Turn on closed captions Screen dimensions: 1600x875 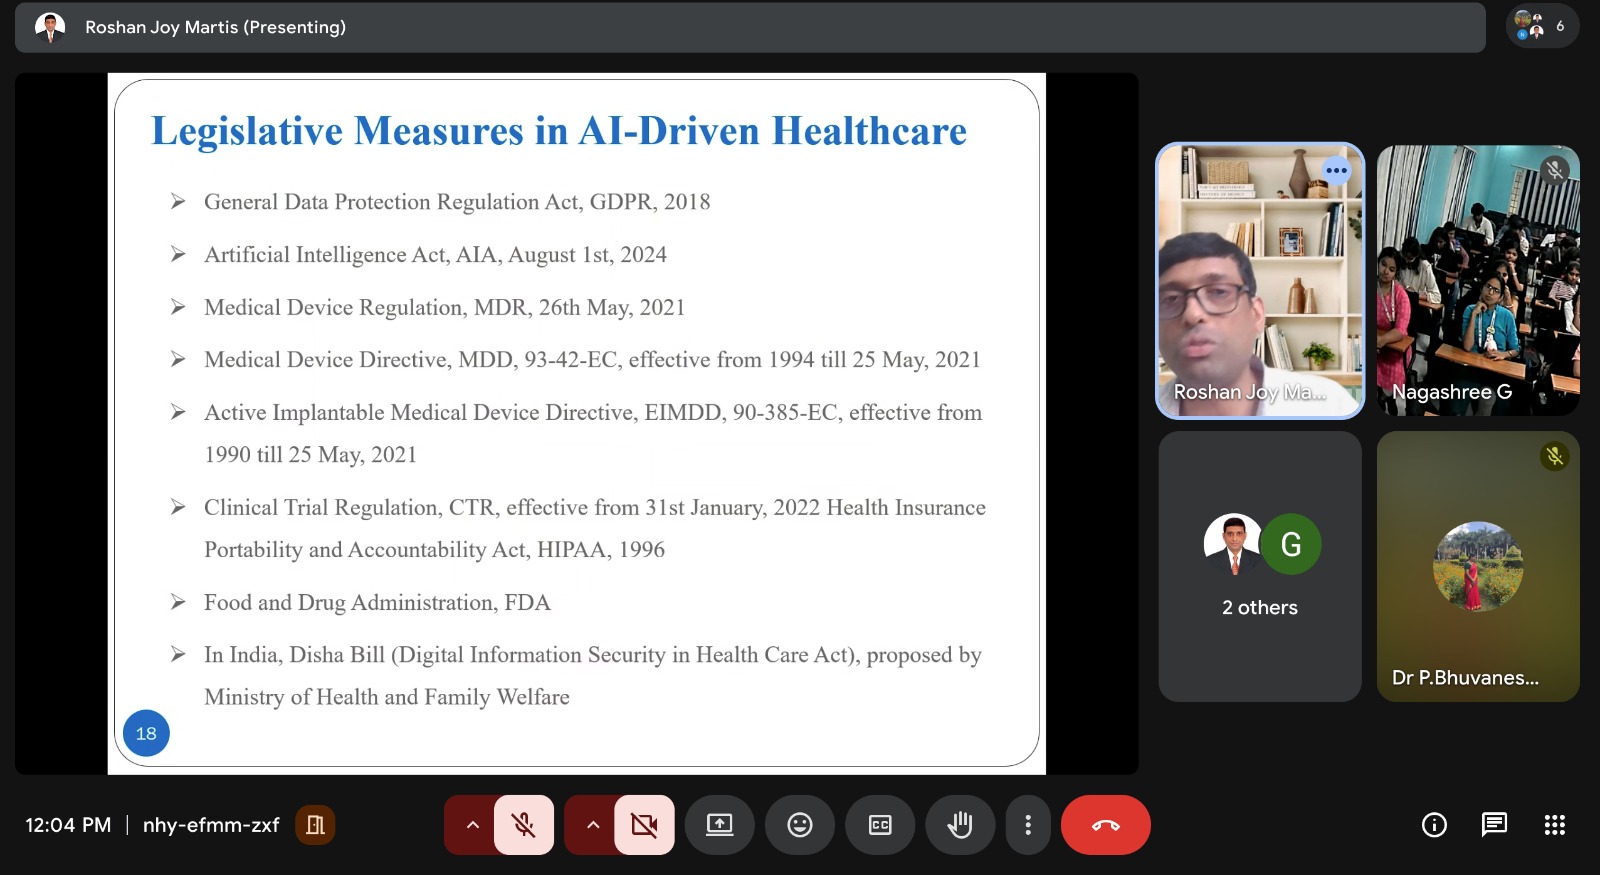(x=880, y=825)
